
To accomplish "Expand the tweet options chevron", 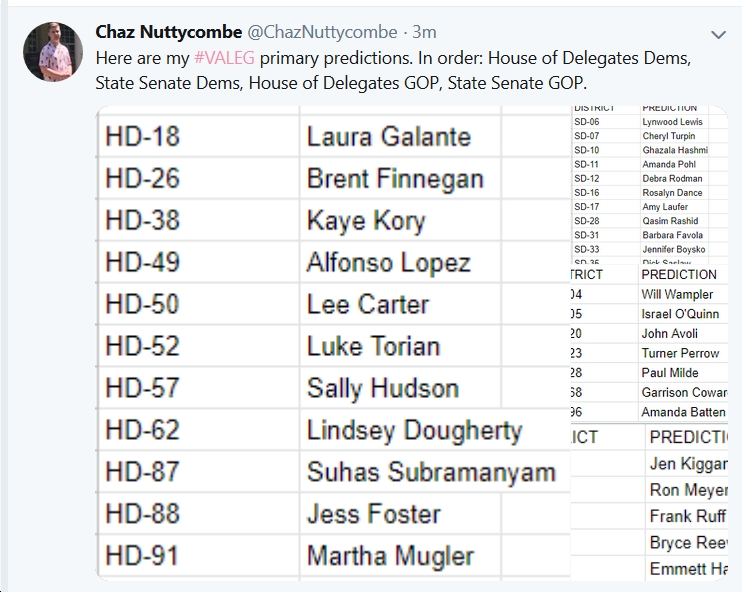I will coord(718,35).
